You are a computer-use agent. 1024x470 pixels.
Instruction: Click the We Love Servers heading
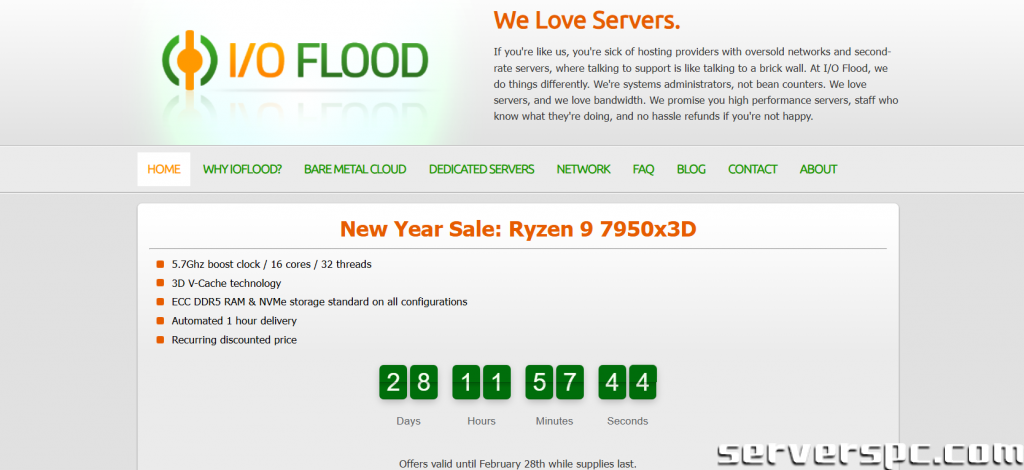tap(586, 20)
